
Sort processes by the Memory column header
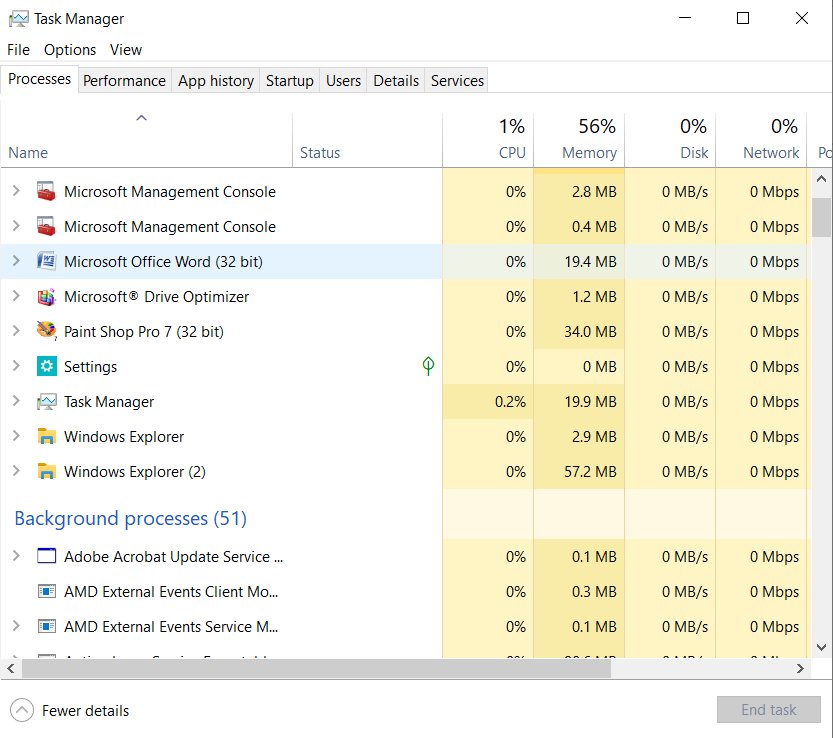pos(579,140)
